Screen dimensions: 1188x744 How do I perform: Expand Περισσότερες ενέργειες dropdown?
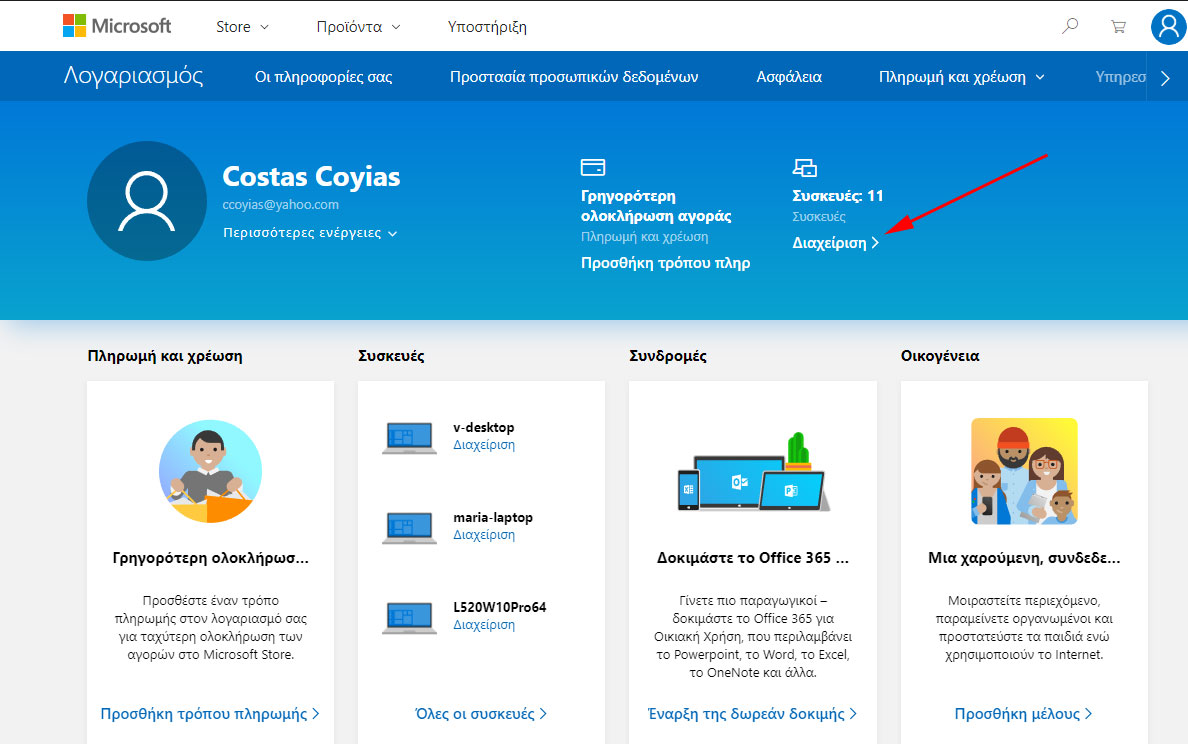[310, 233]
